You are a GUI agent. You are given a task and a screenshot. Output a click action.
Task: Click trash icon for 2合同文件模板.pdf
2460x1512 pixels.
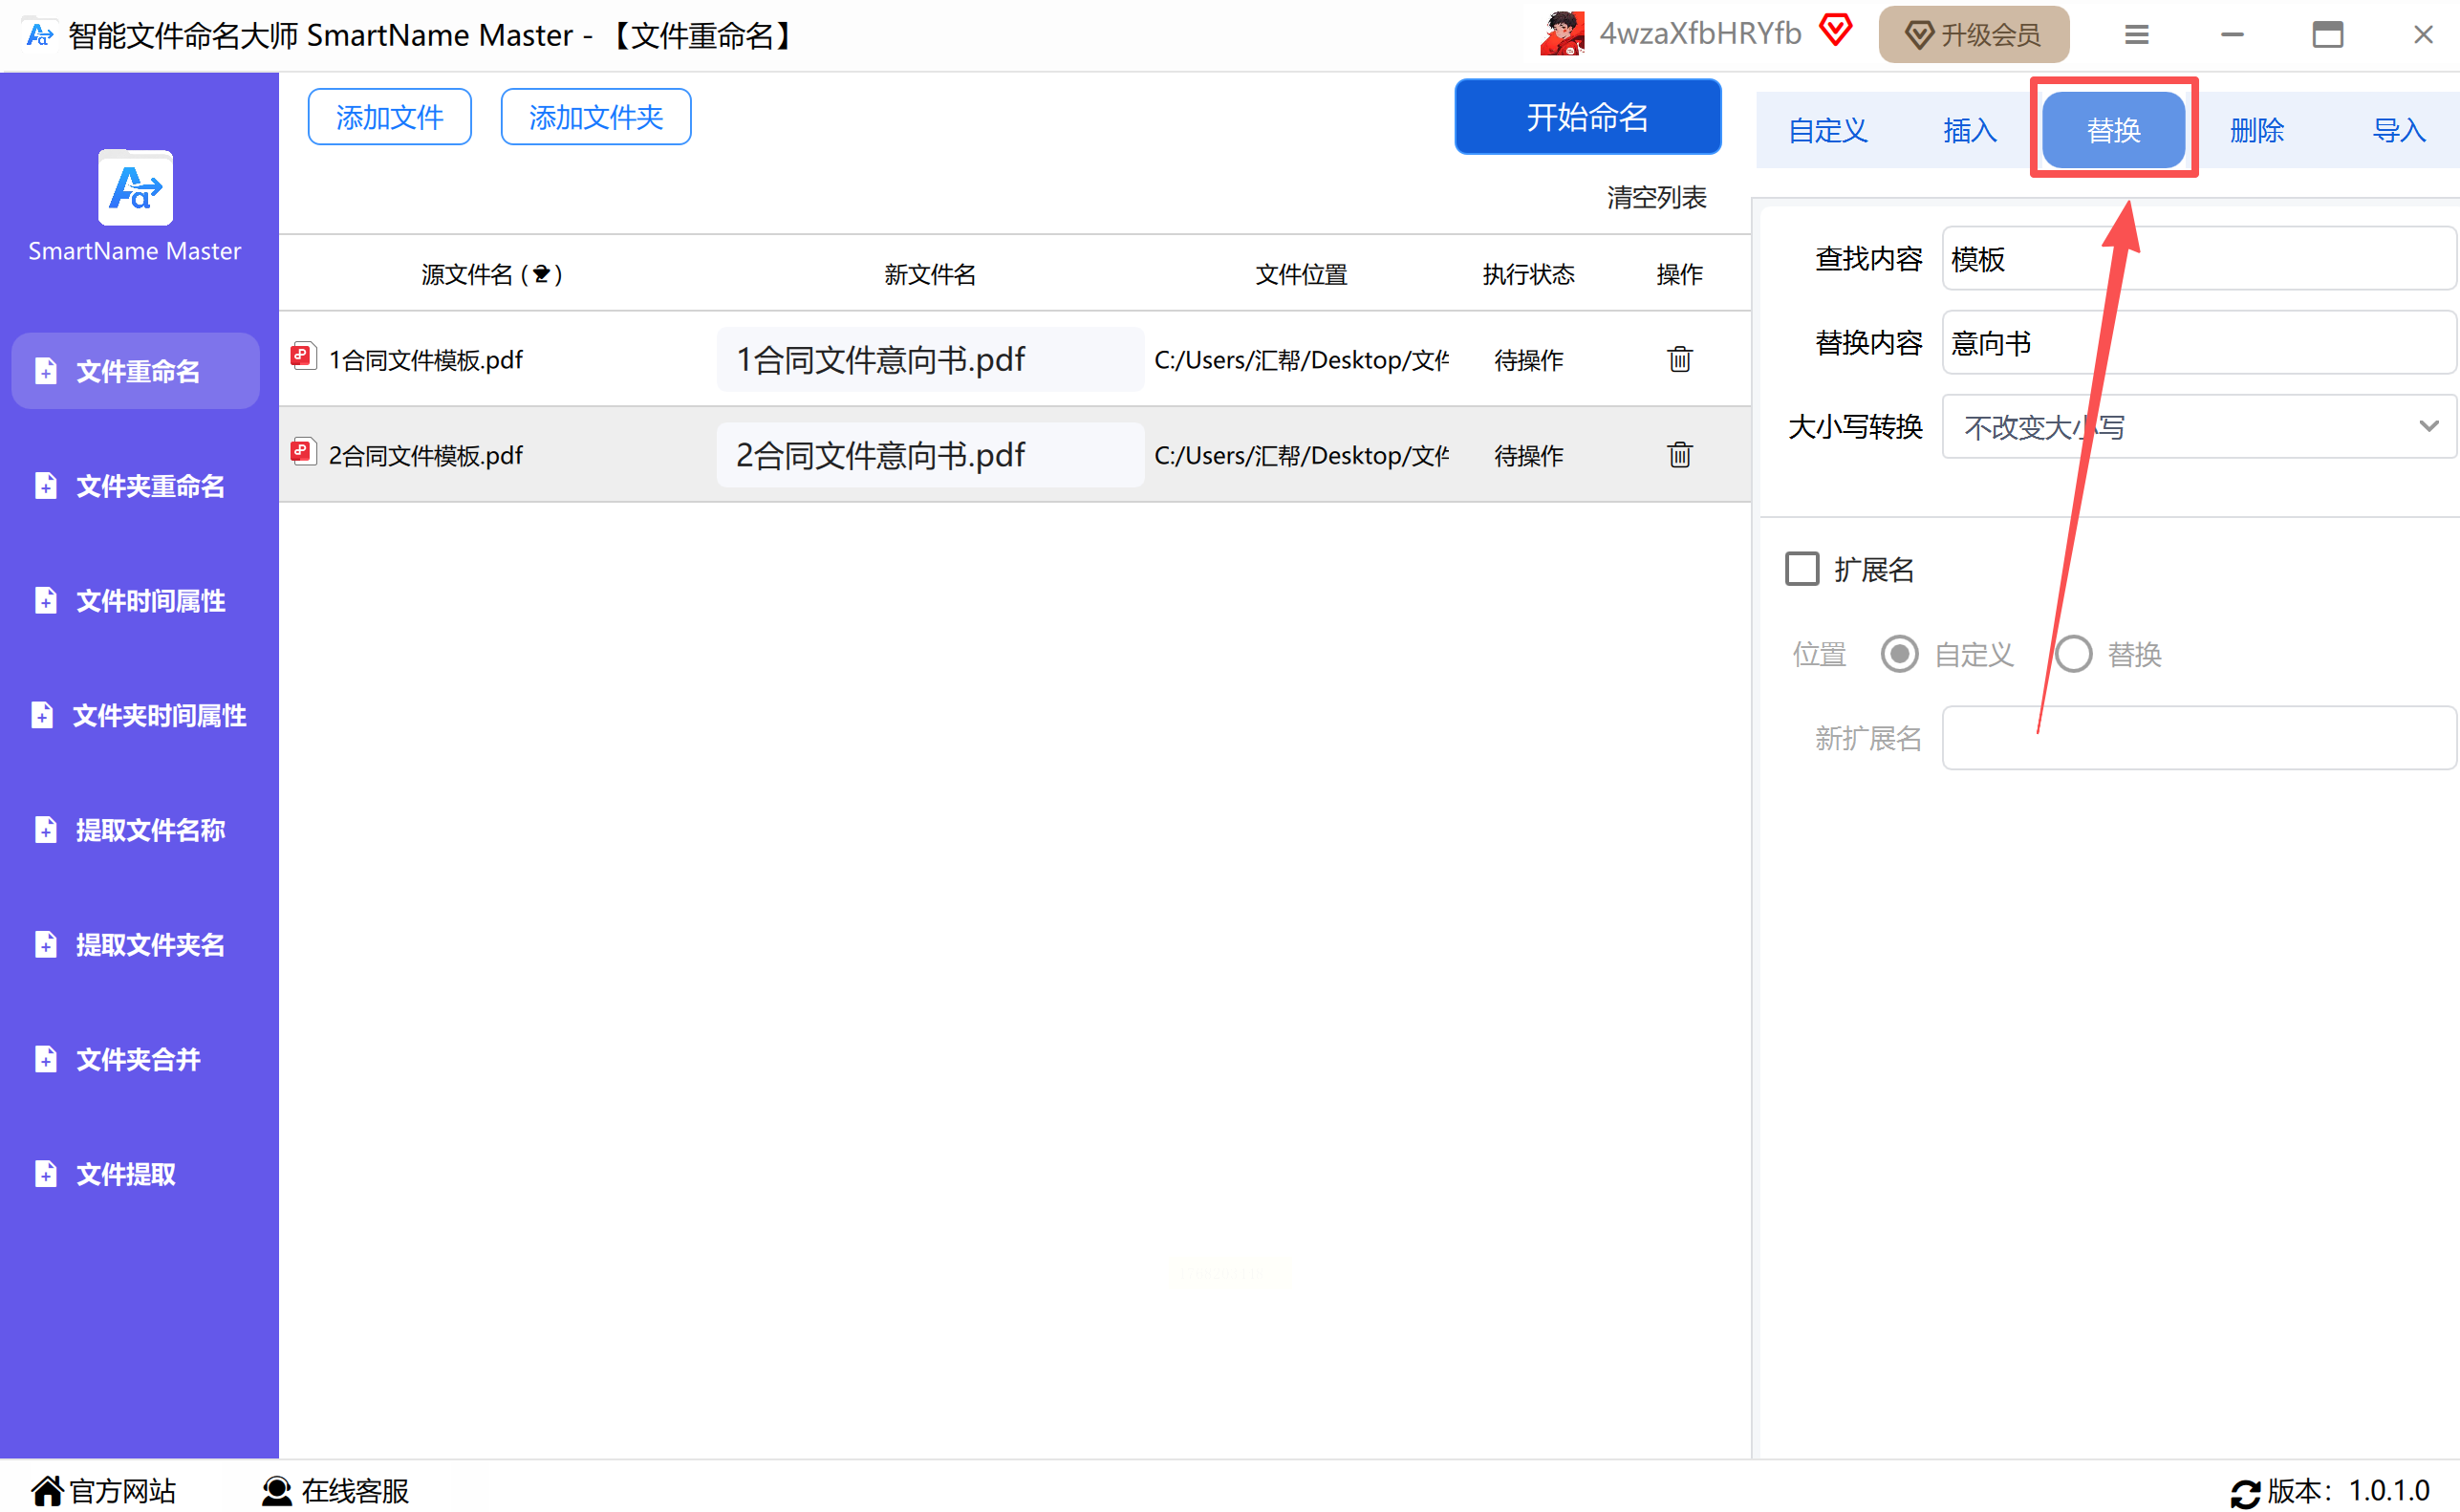[x=1679, y=455]
